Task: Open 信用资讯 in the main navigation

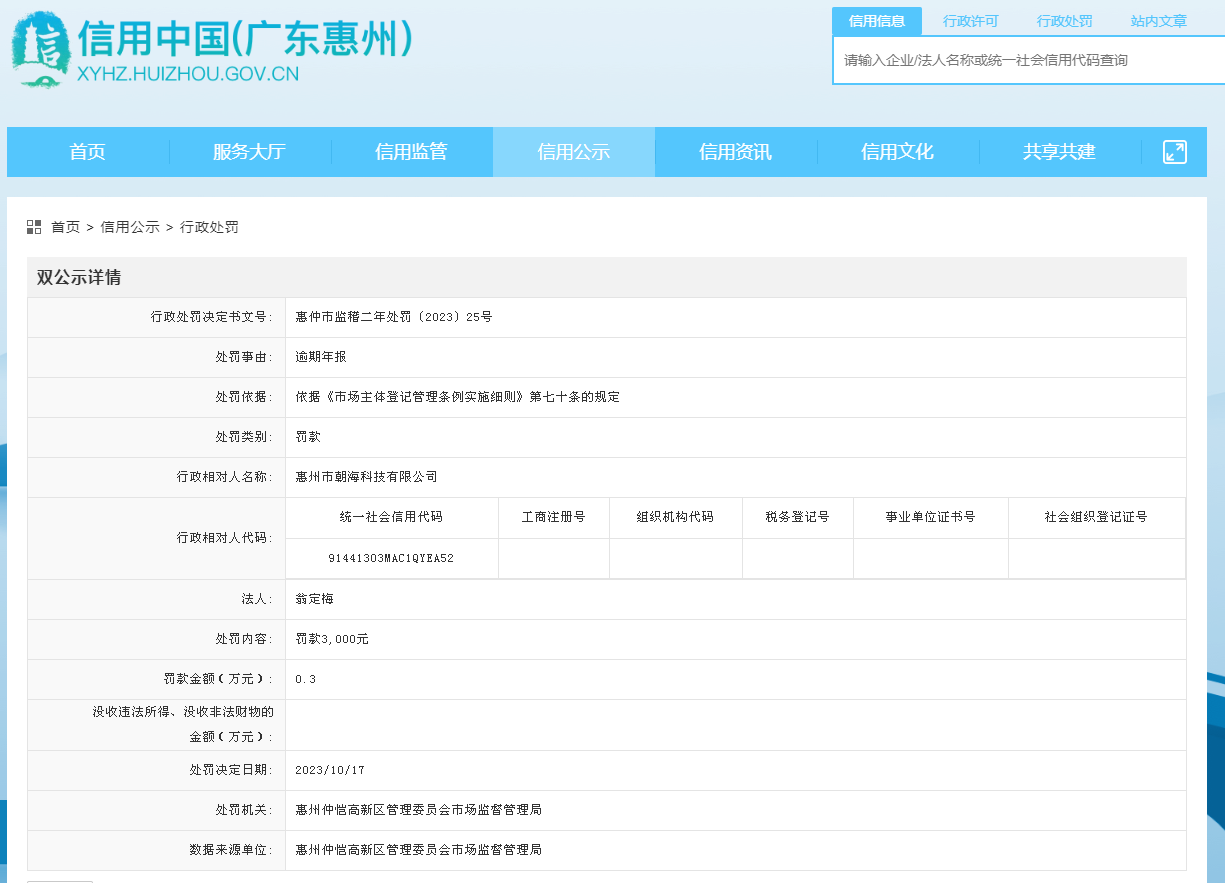Action: (736, 152)
